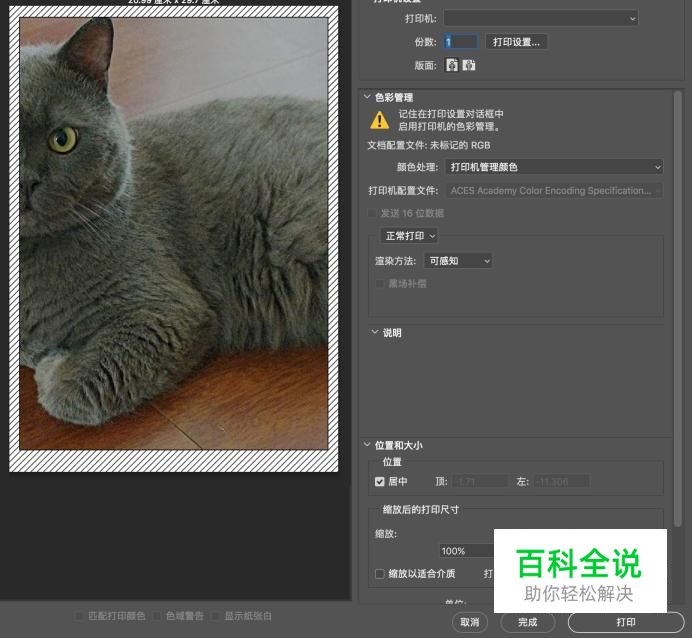The image size is (692, 638).
Task: Open the printer profile dropdown
Action: 554,191
